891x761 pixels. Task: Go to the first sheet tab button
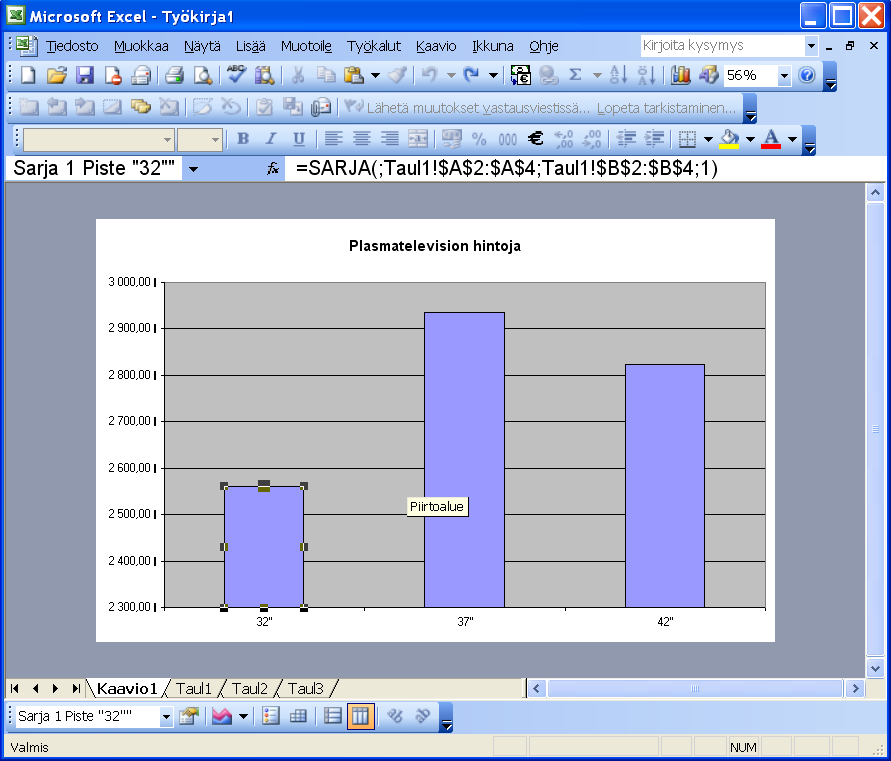15,689
